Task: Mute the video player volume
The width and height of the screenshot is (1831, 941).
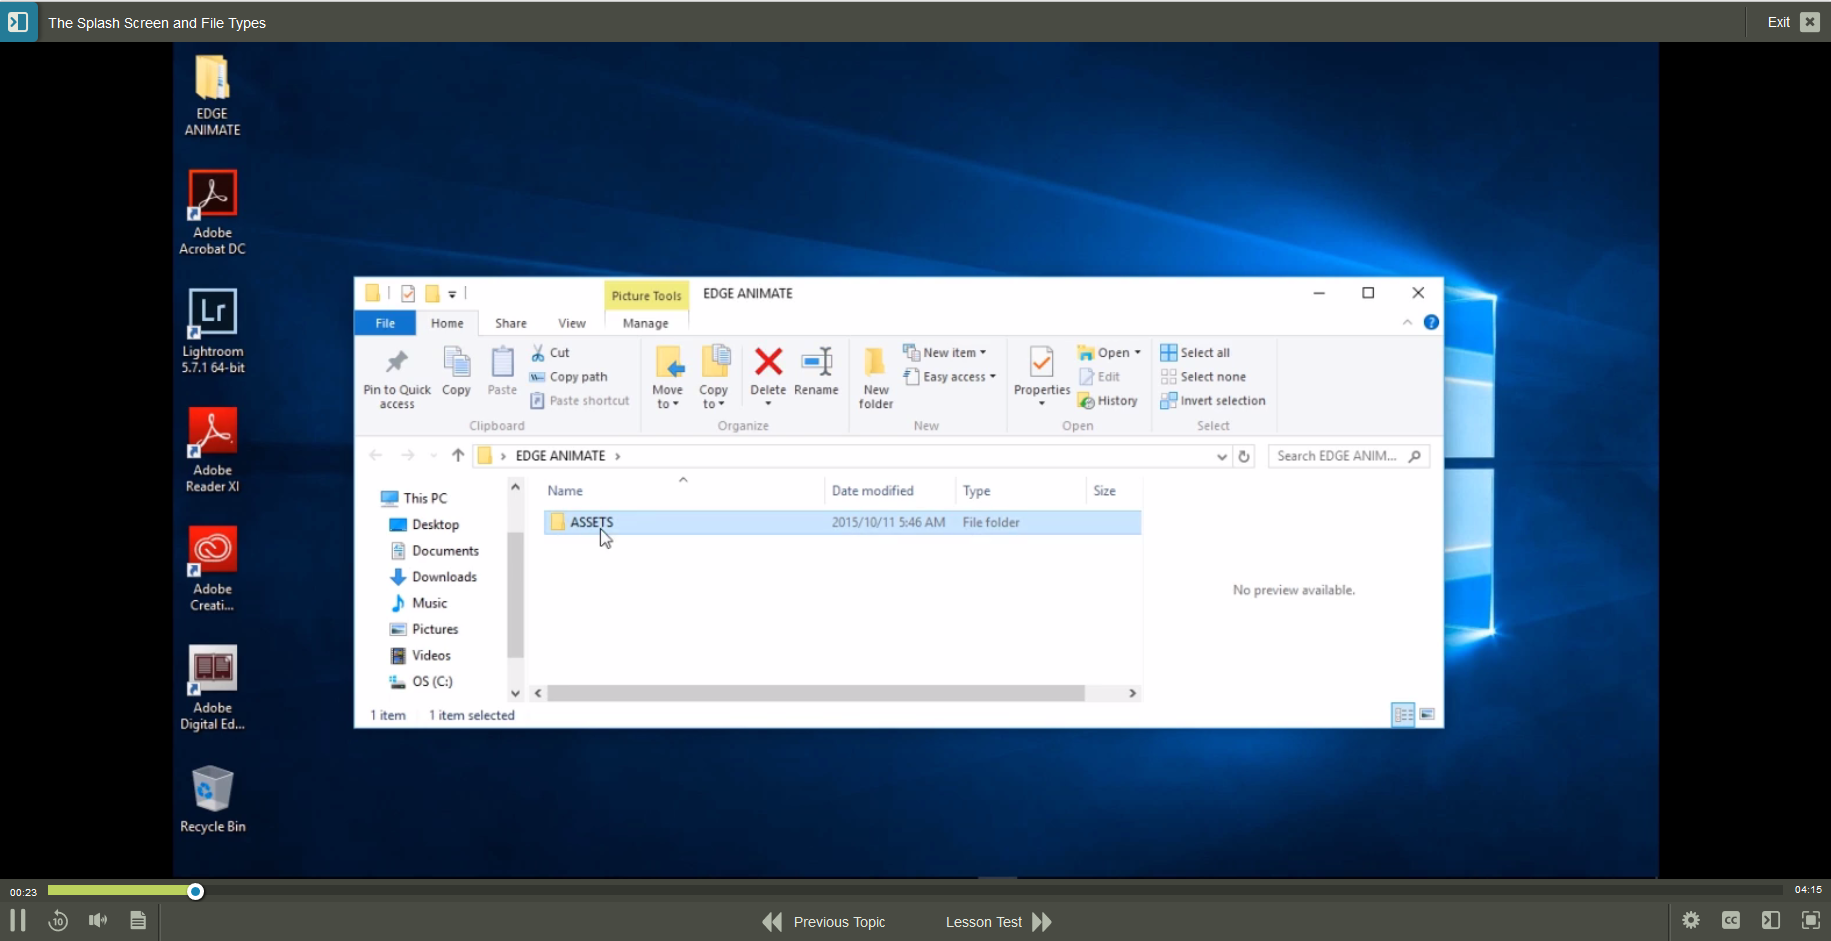Action: coord(98,920)
